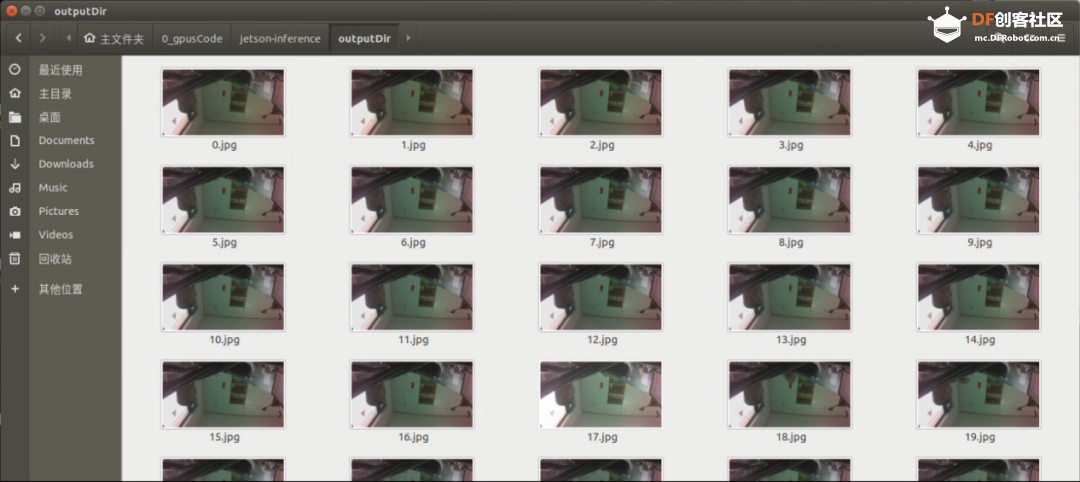Screen dimensions: 1080x482
Task: Open Music via its note icon
Action: point(15,187)
